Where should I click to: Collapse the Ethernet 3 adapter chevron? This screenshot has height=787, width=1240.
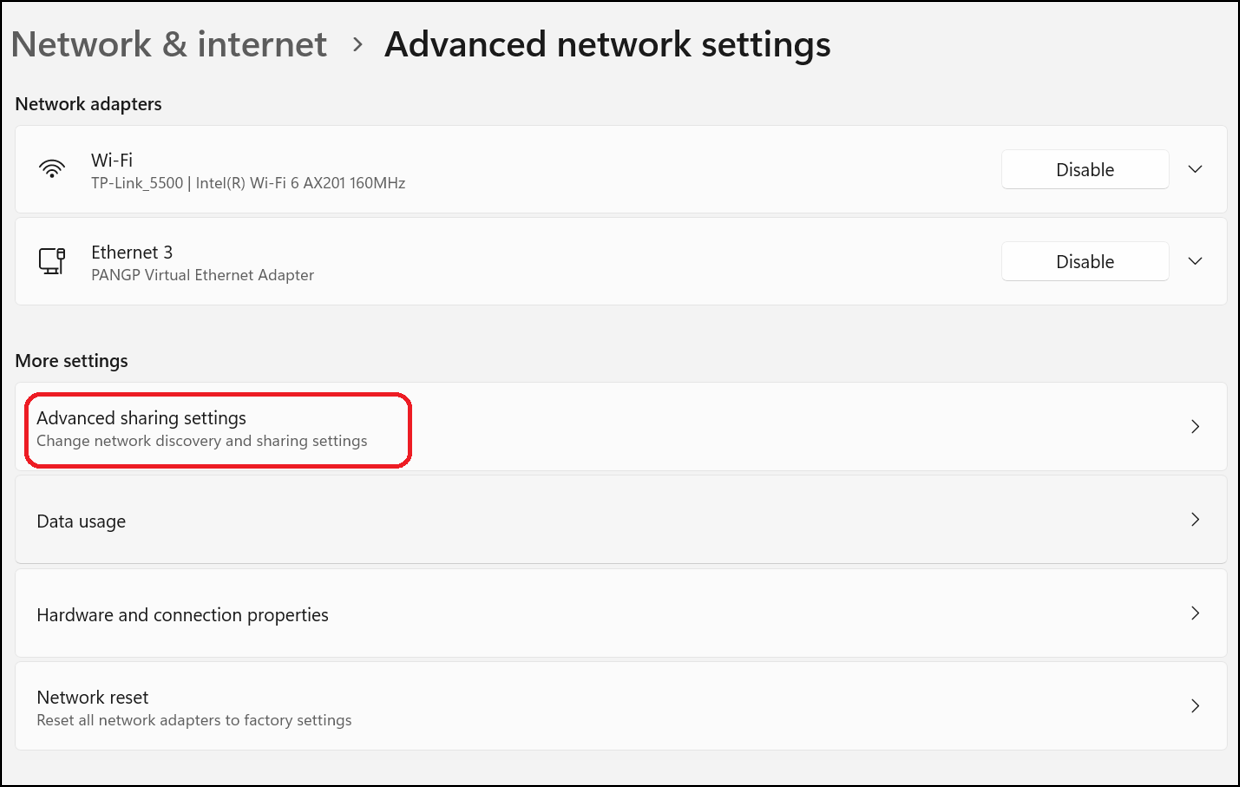pyautogui.click(x=1196, y=261)
